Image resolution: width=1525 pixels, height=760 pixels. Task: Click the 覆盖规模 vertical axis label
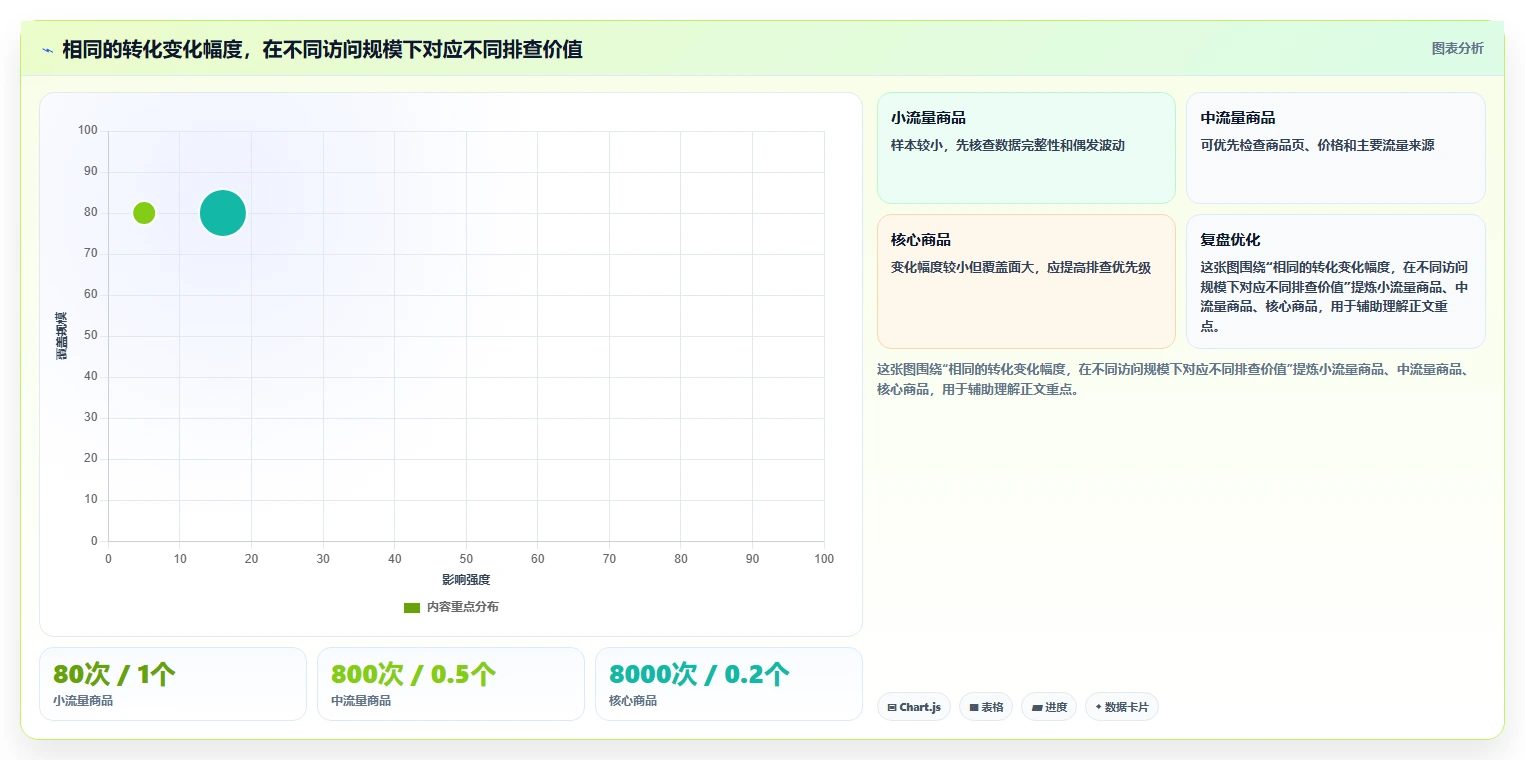(x=62, y=336)
